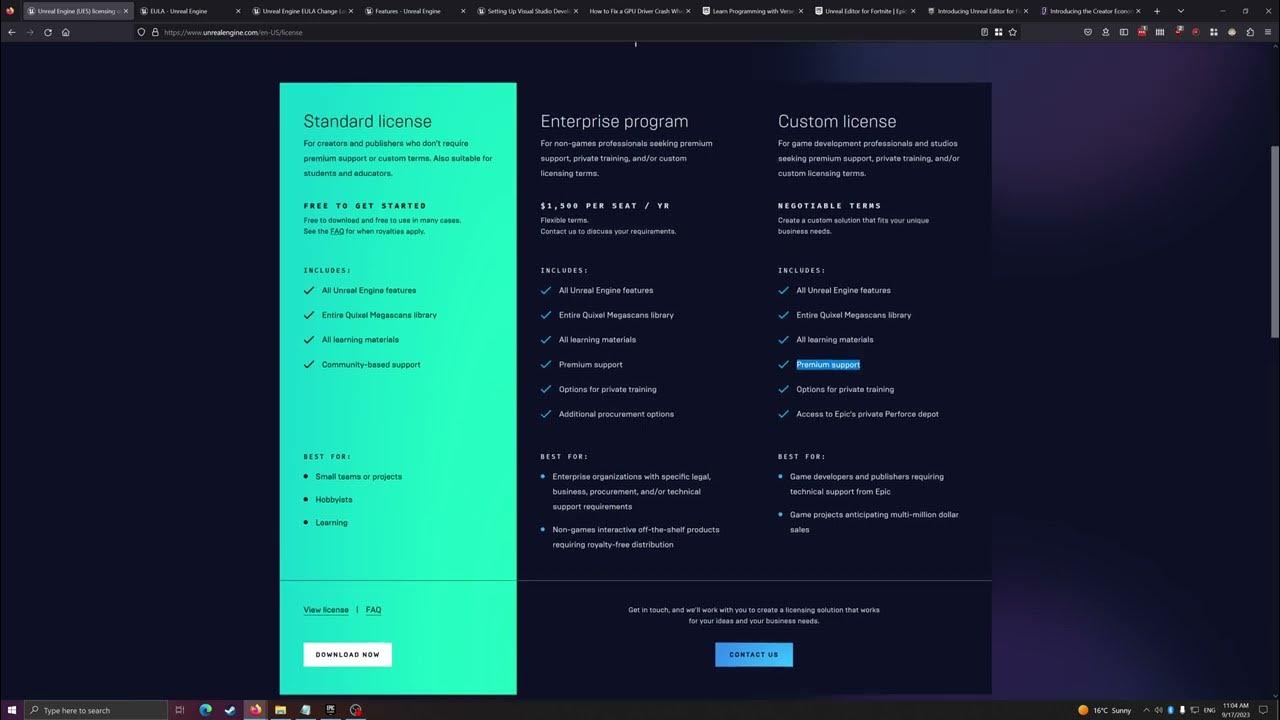The image size is (1280, 720).
Task: Click the Custom license heading
Action: (837, 122)
